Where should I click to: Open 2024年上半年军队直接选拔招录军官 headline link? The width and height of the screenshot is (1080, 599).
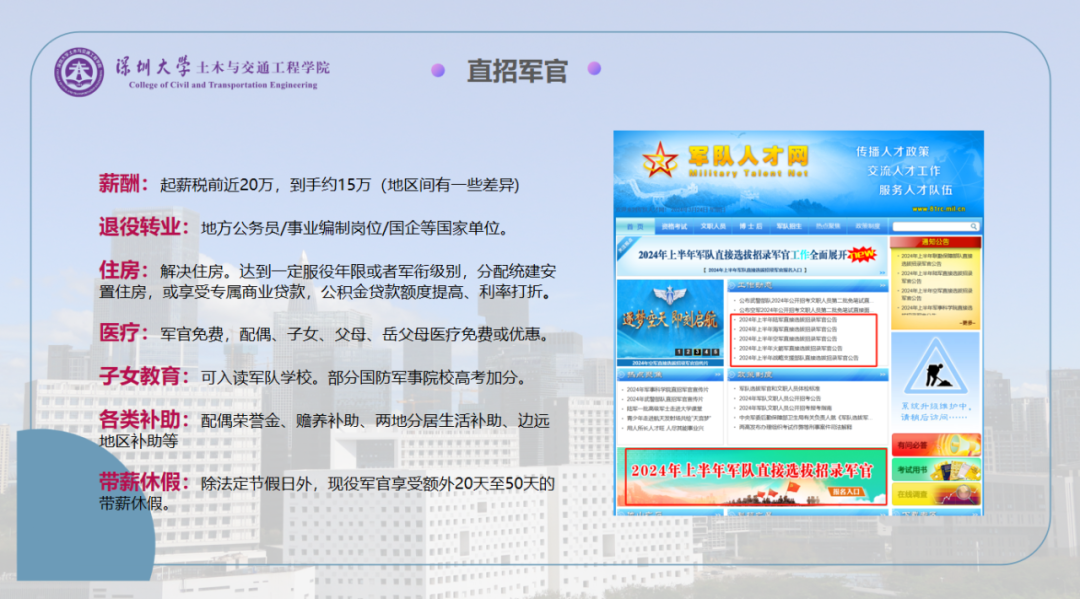pyautogui.click(x=742, y=254)
